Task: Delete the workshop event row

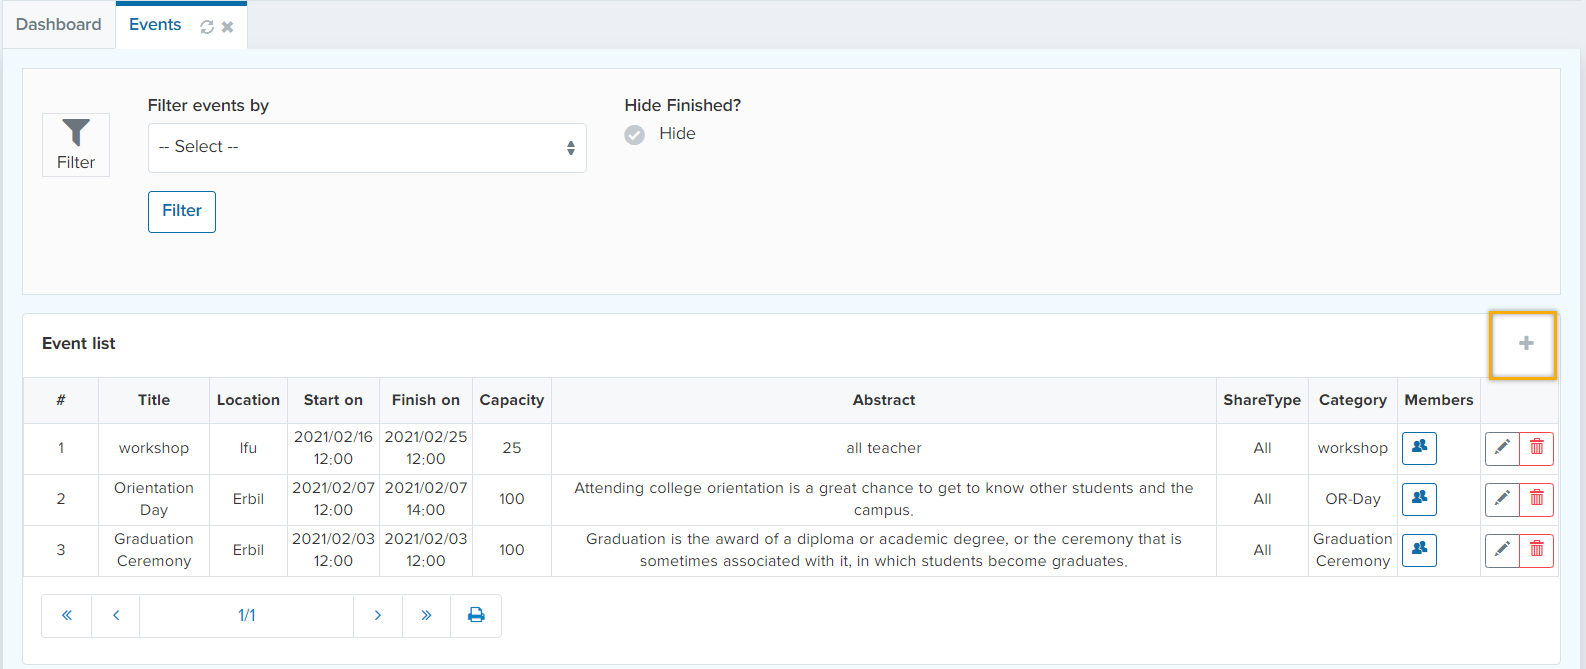Action: point(1537,448)
